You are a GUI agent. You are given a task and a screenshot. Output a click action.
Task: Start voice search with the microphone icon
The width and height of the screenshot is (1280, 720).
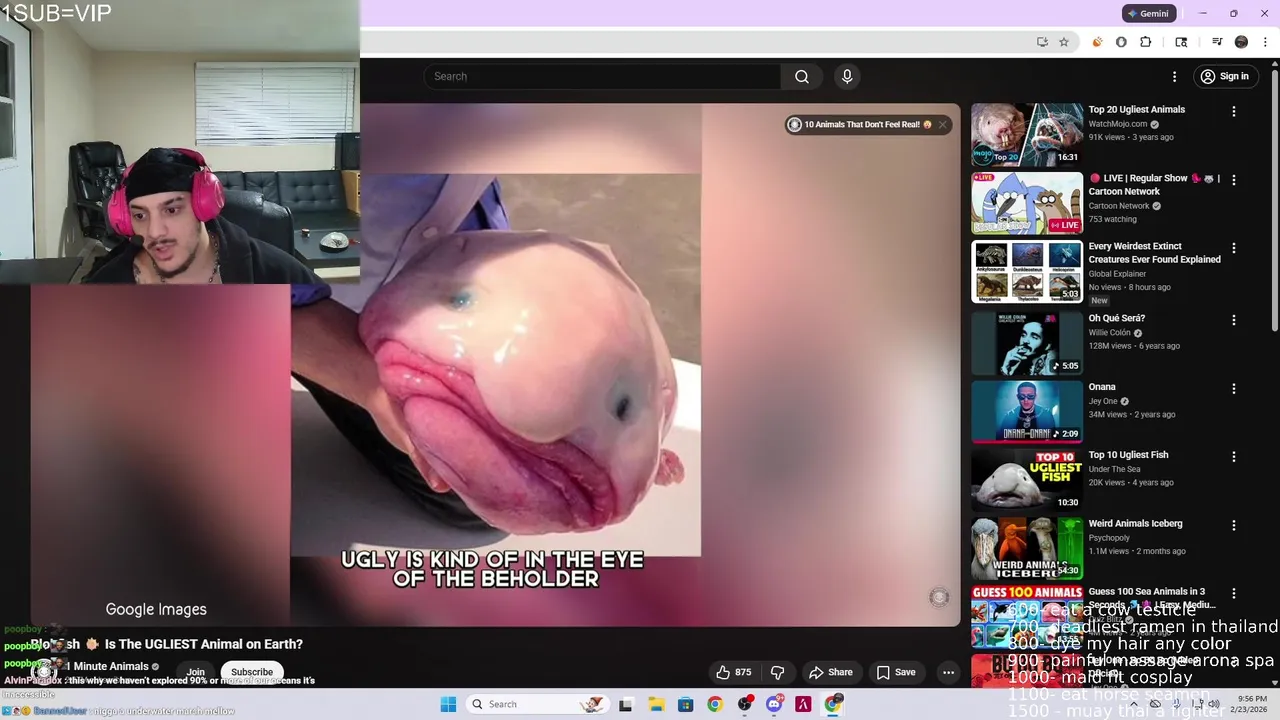tap(847, 76)
